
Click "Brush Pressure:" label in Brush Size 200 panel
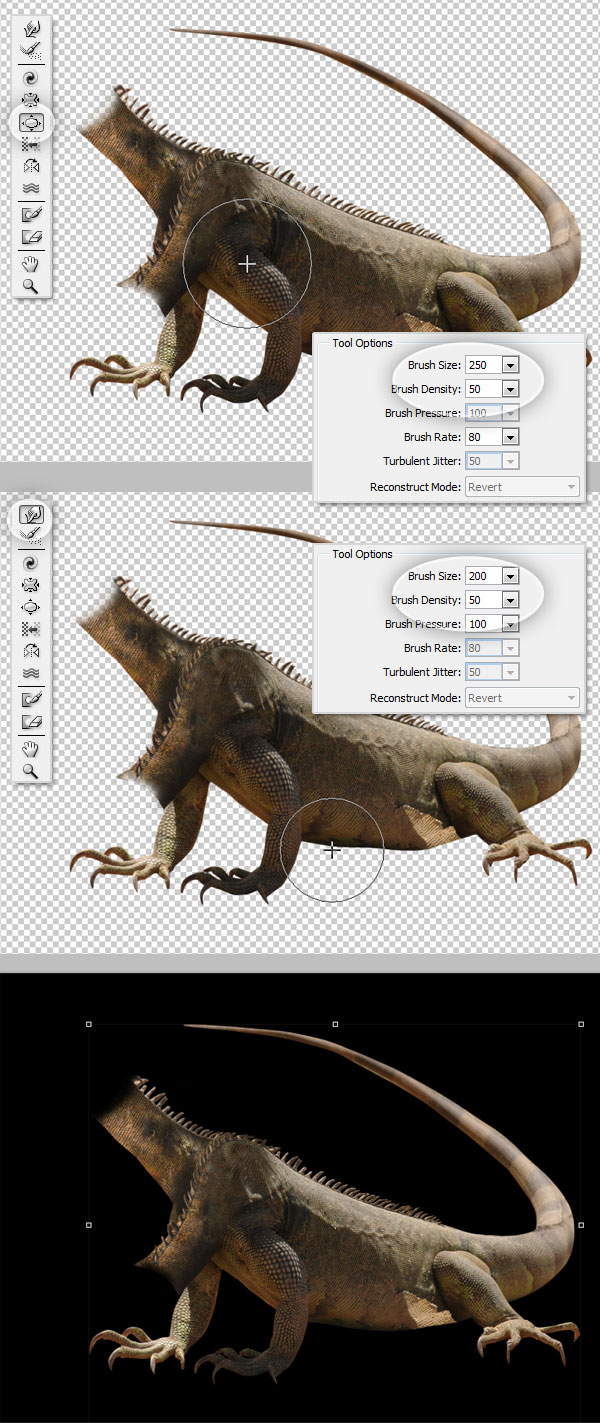tap(423, 624)
